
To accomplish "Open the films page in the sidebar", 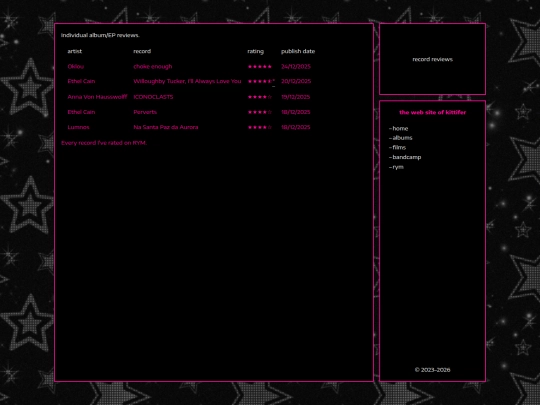I will (399, 147).
